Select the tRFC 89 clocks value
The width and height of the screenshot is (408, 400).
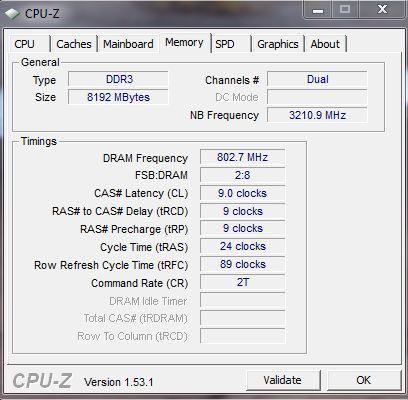pos(243,265)
